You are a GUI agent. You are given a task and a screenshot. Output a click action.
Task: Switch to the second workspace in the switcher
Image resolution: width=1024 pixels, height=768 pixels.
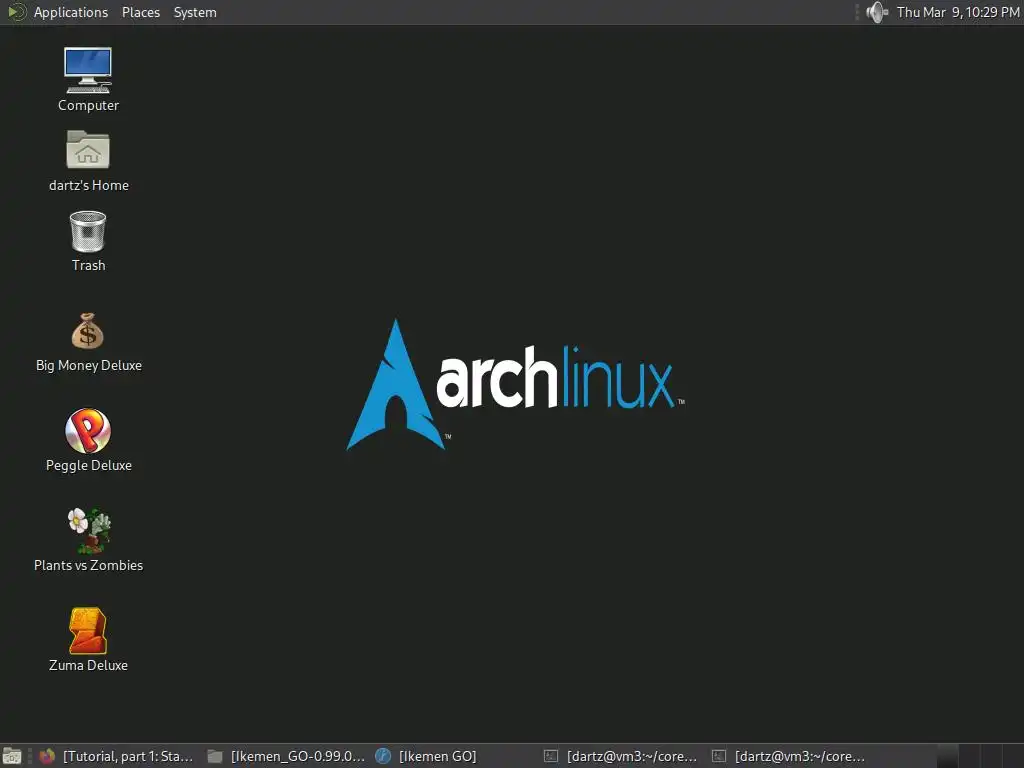(970, 756)
